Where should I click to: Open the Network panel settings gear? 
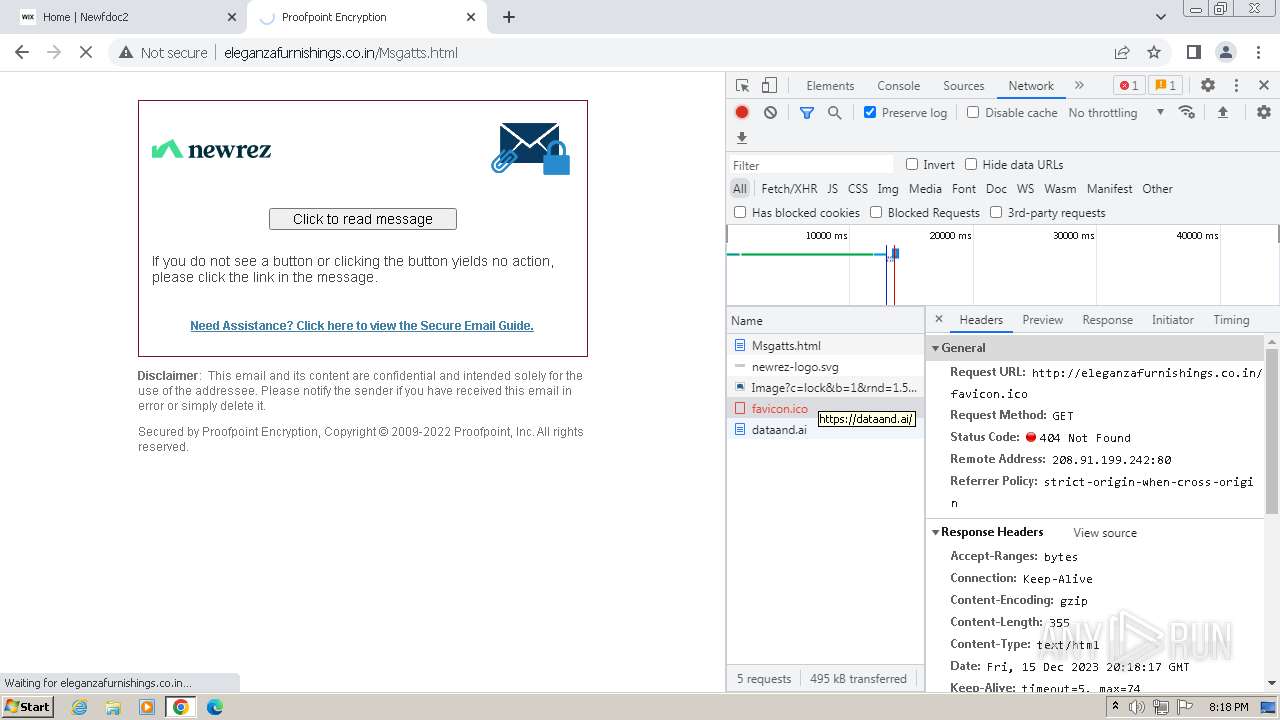click(1264, 113)
